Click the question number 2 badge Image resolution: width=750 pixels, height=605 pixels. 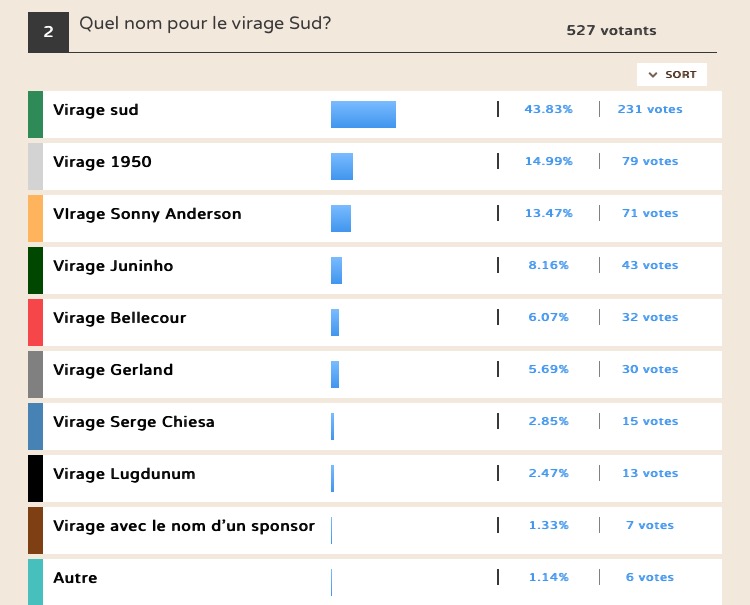point(48,32)
